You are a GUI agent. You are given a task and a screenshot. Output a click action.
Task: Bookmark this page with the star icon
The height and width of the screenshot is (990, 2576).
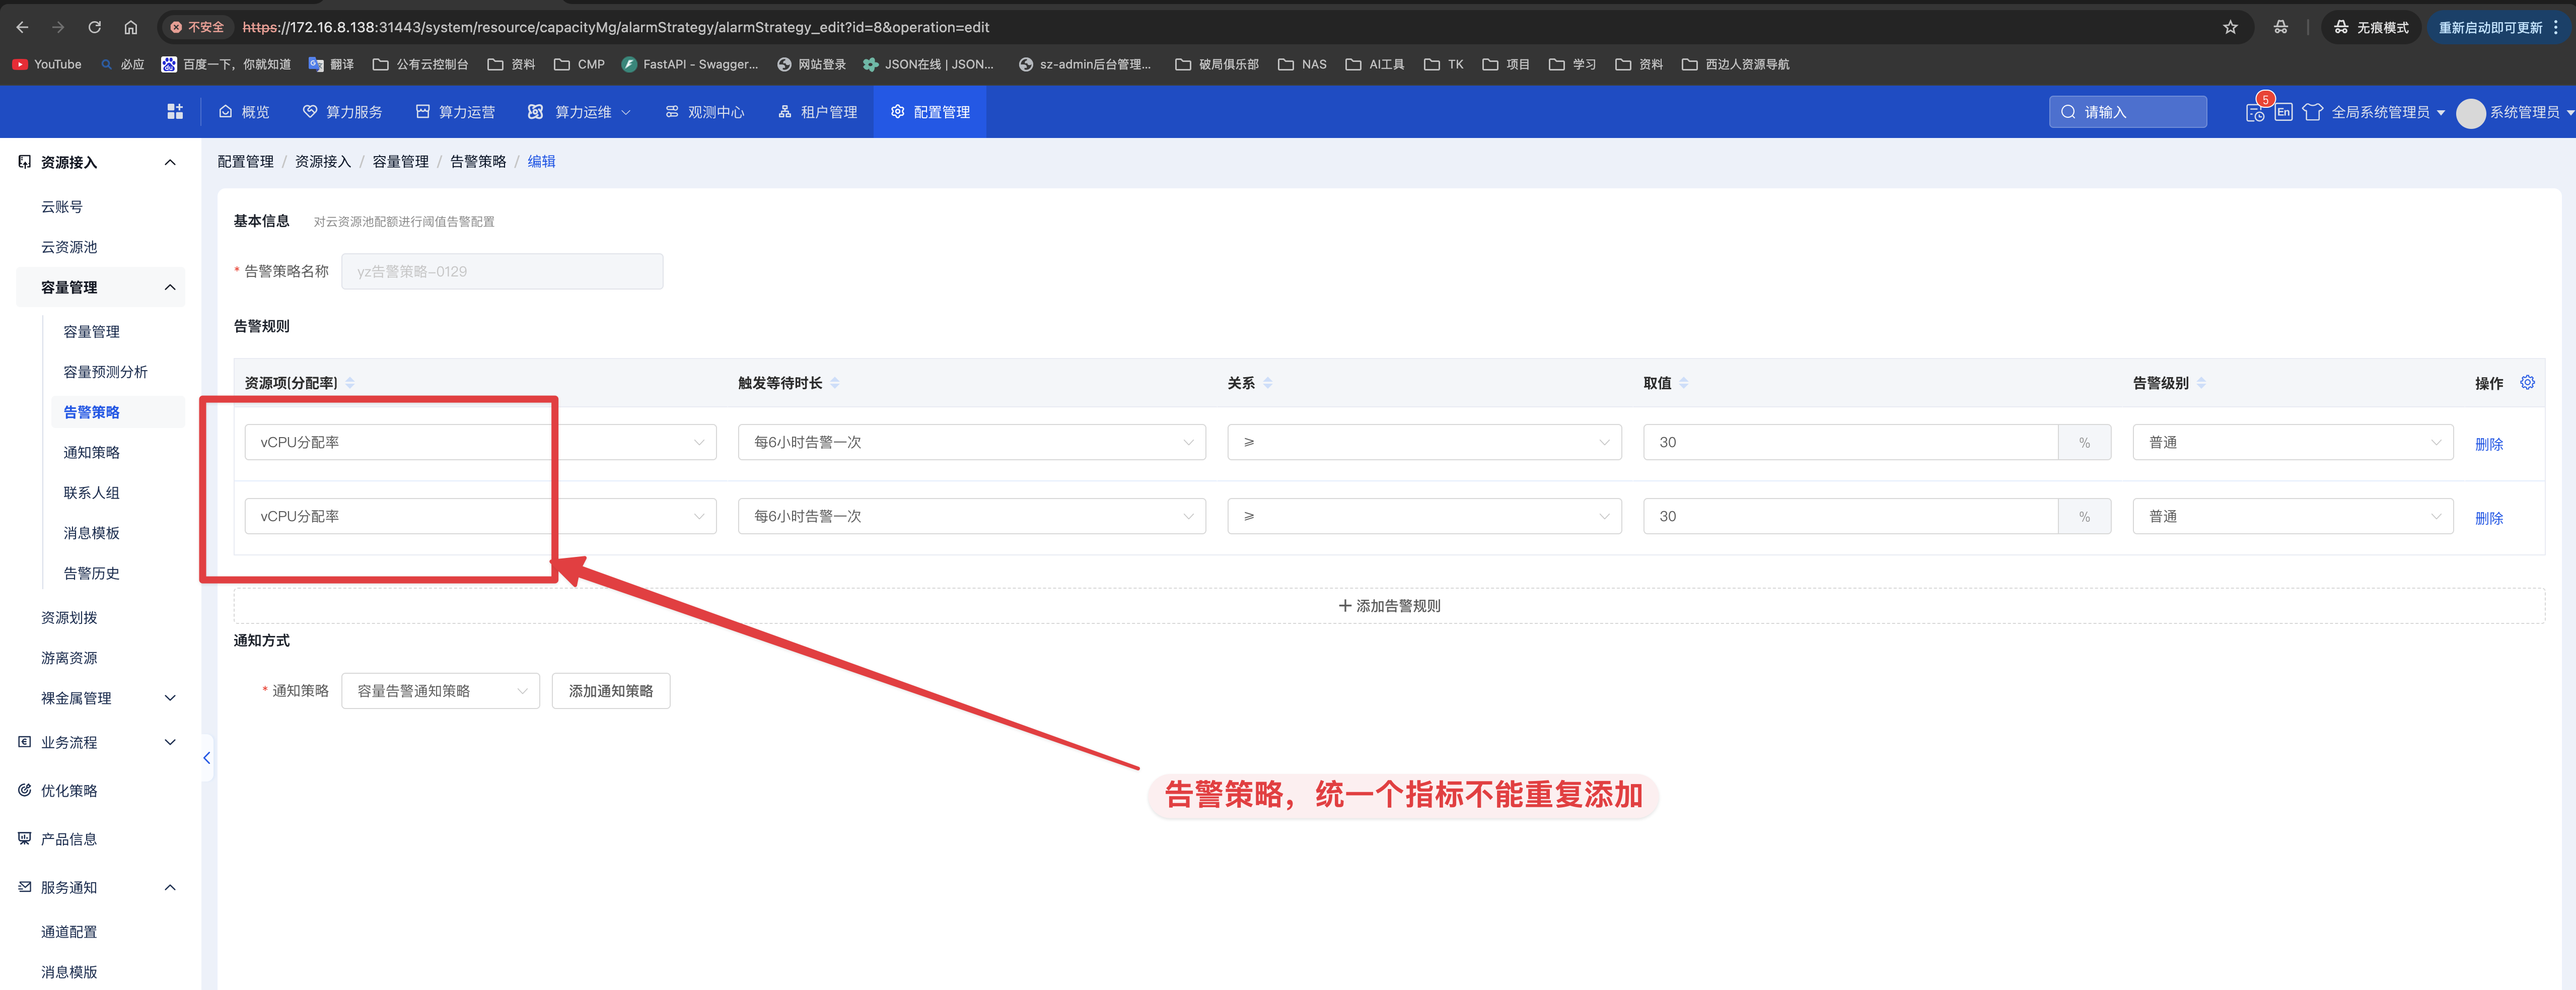point(2230,27)
